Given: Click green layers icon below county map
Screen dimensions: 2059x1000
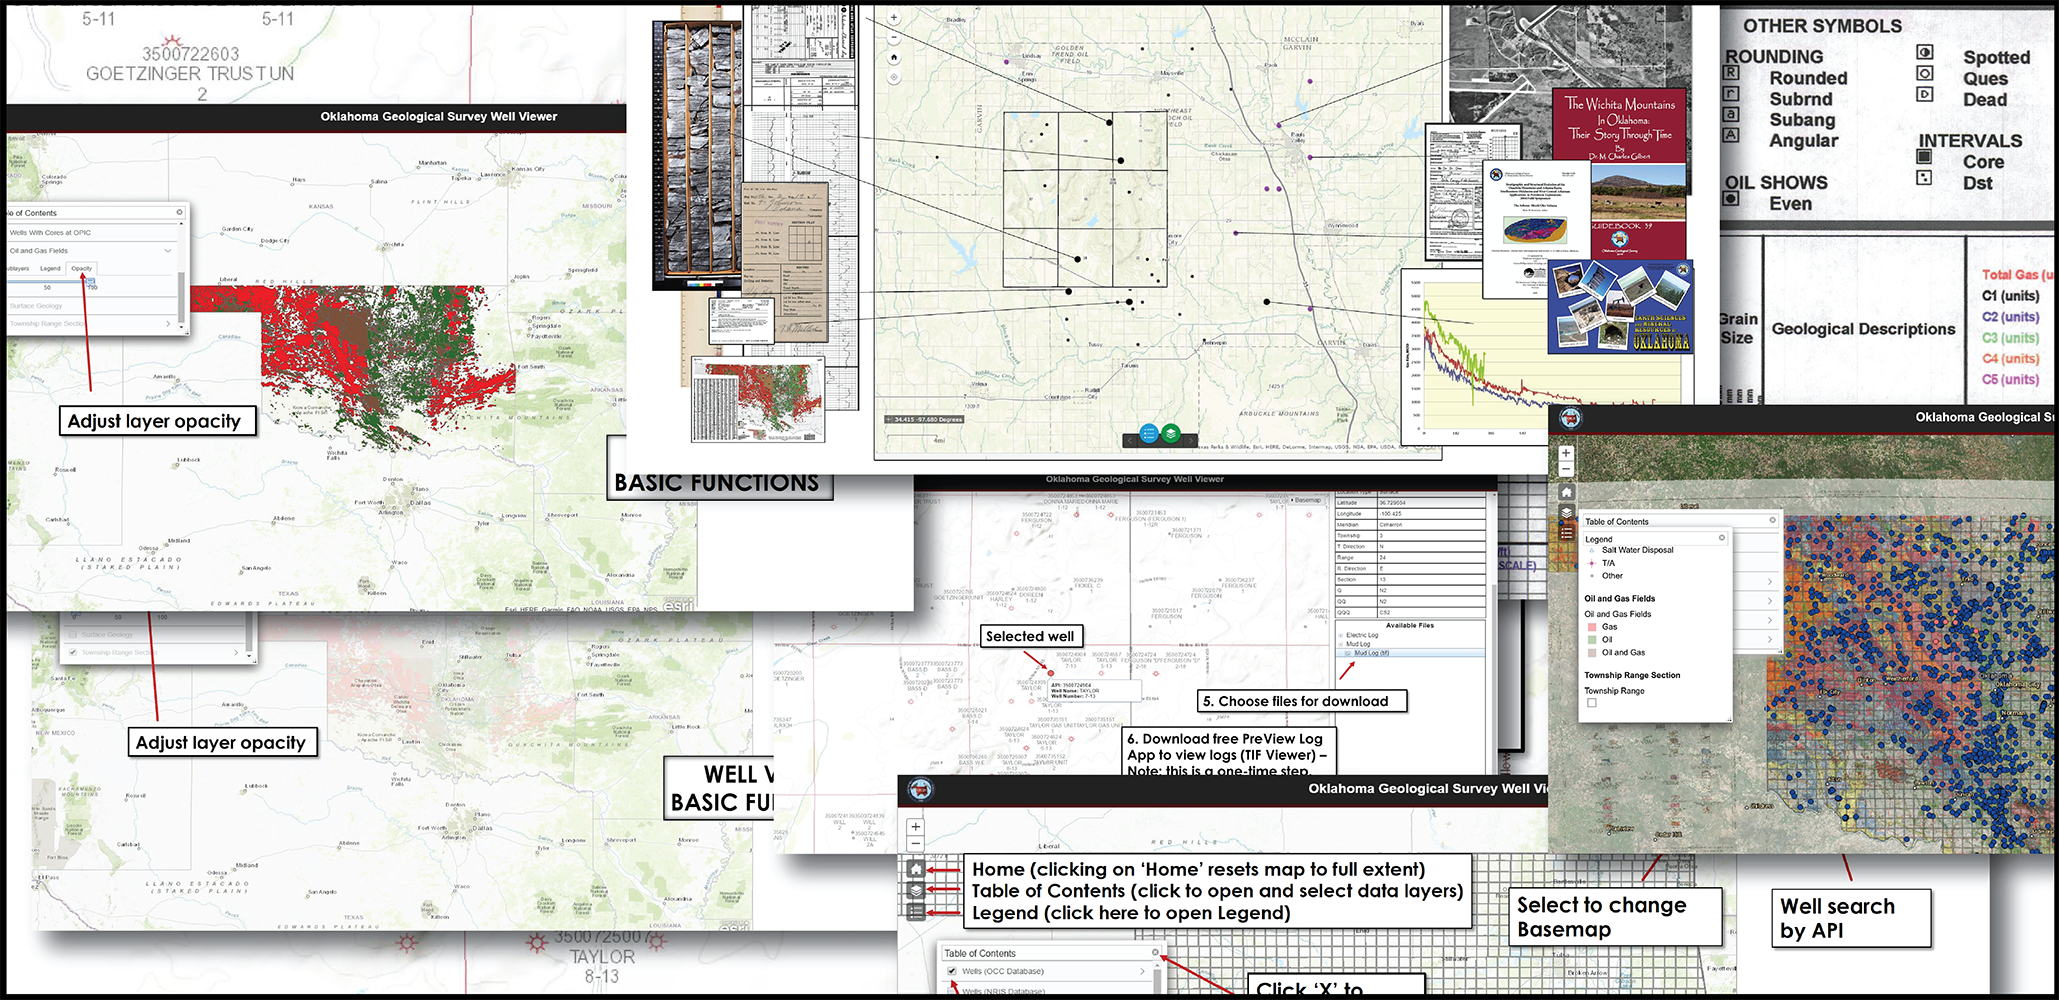Looking at the screenshot, I should point(1171,434).
